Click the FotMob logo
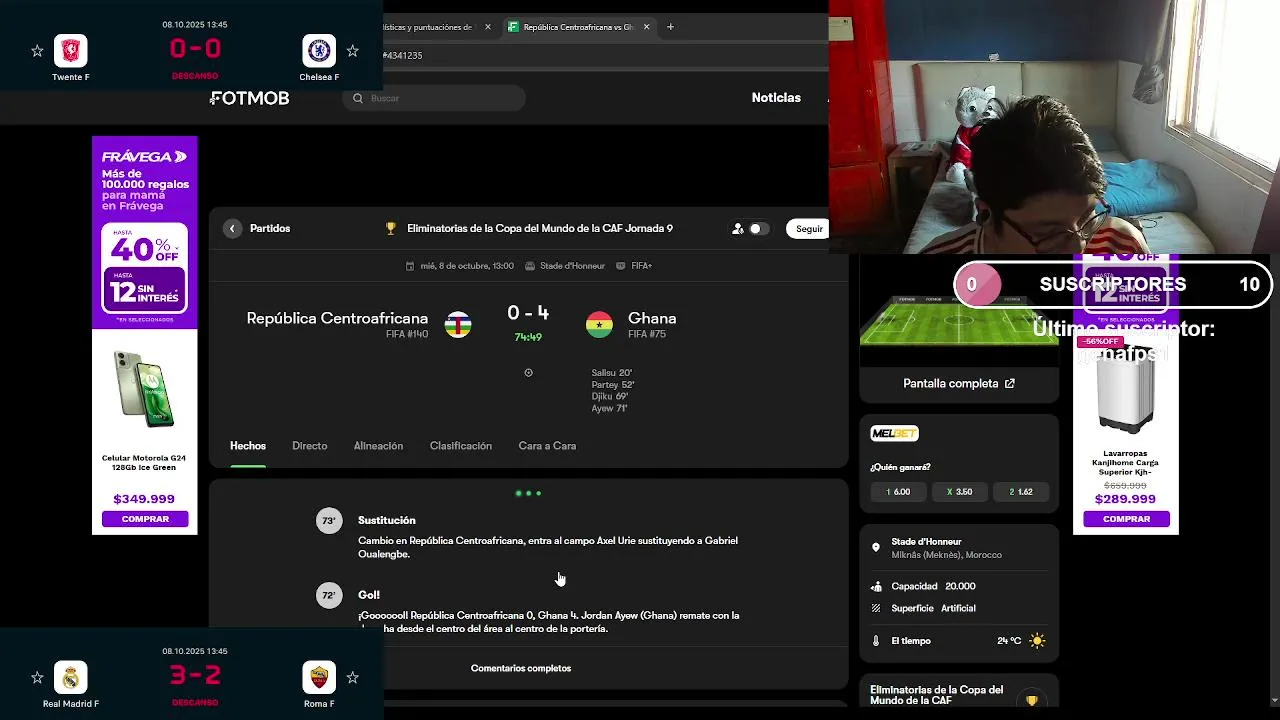The height and width of the screenshot is (720, 1280). point(250,98)
